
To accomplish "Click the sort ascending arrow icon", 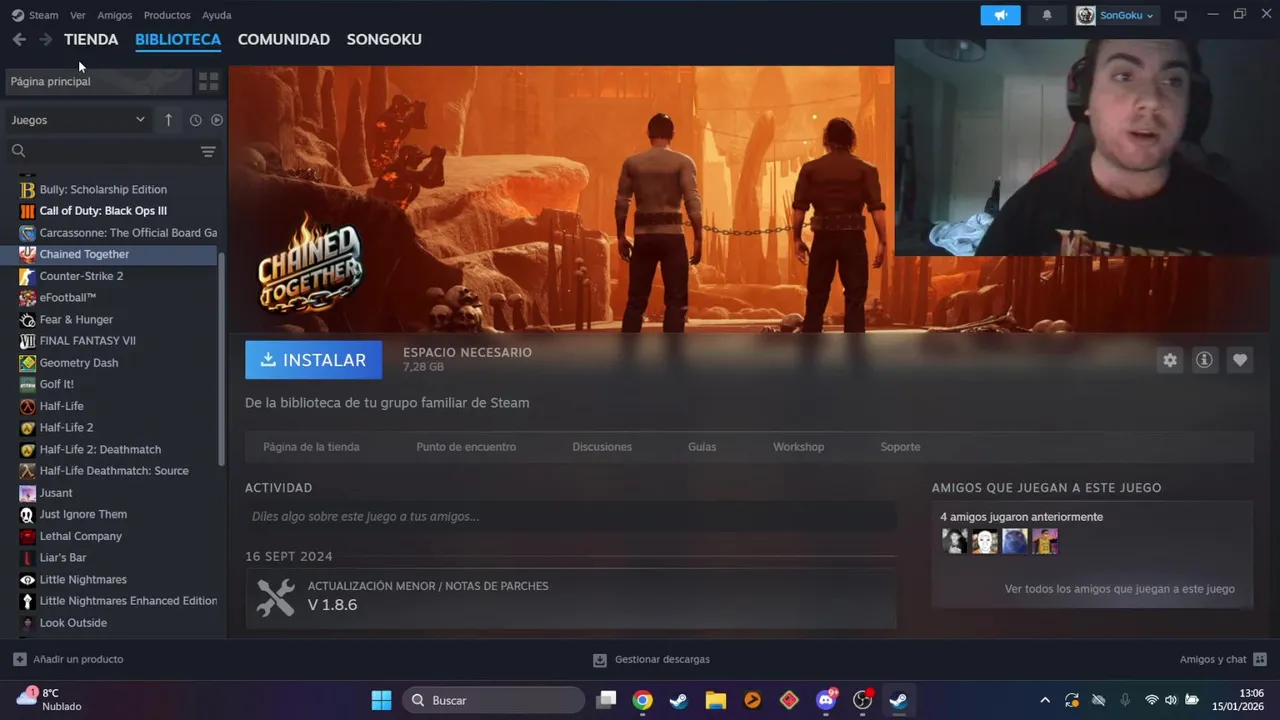I will click(x=168, y=120).
